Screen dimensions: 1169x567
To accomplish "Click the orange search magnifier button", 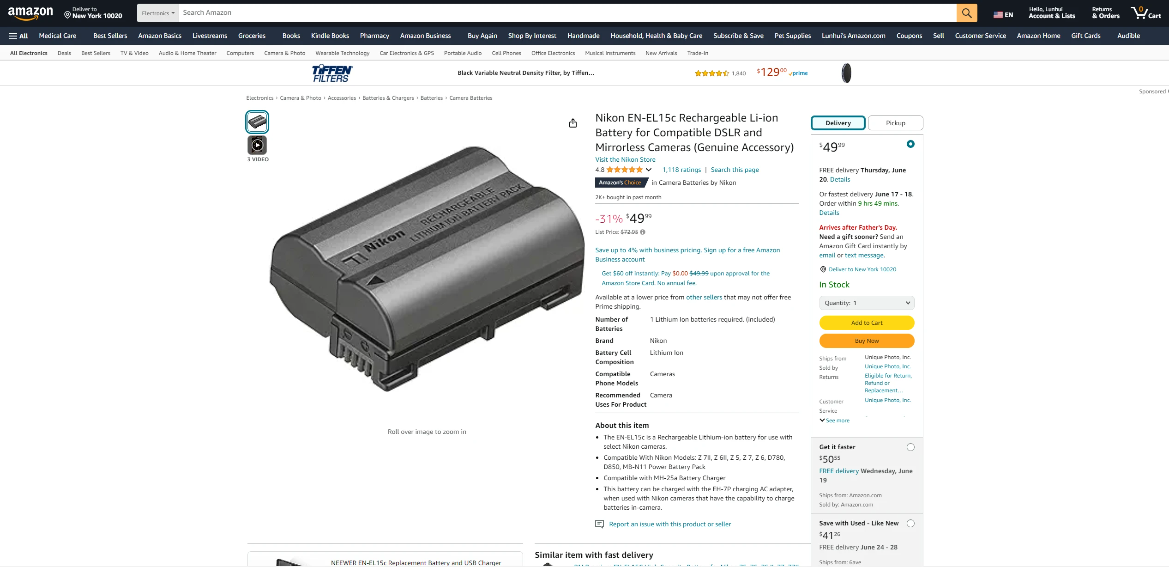I will 967,13.
